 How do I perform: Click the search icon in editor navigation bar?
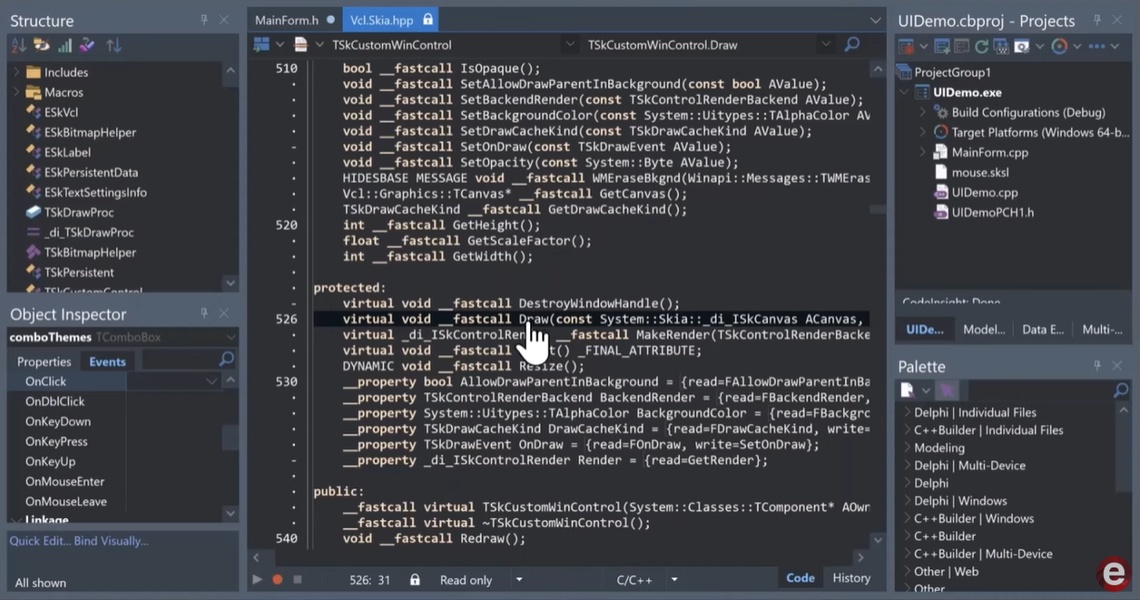click(852, 44)
